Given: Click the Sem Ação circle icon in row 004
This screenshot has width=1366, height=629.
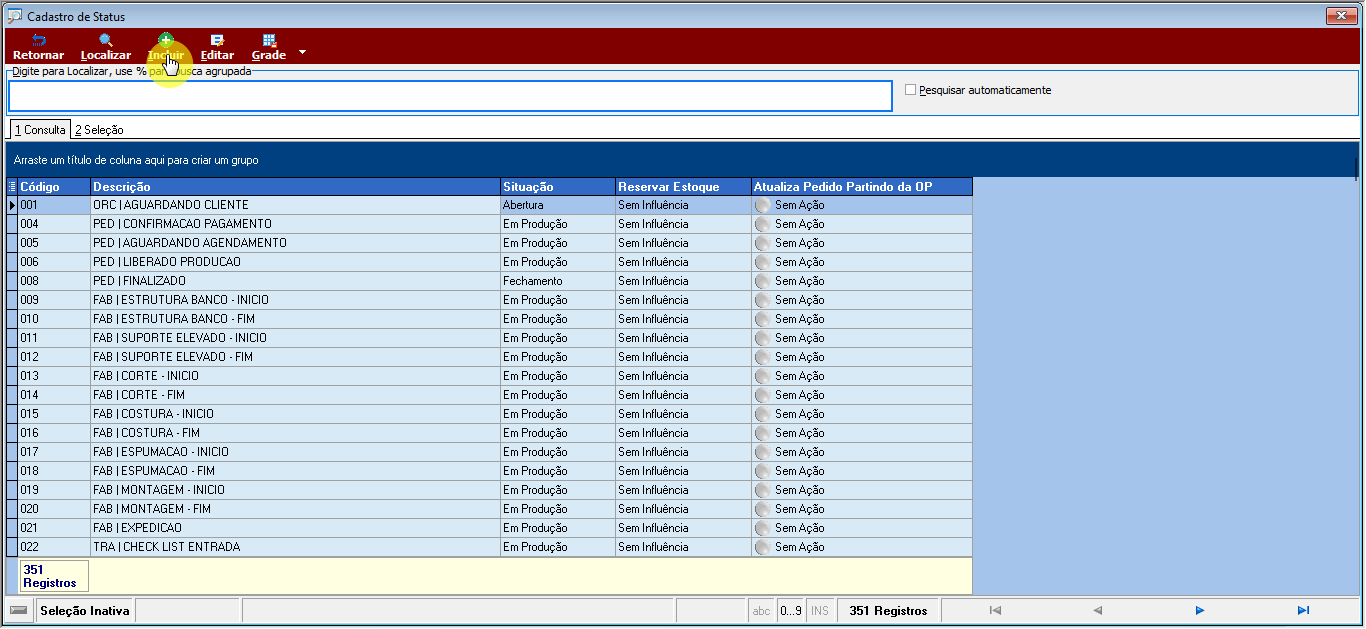Looking at the screenshot, I should click(763, 224).
